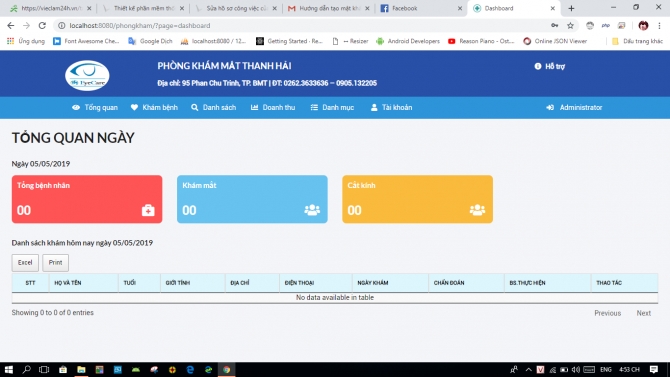Bookmark this page with the star icon

click(x=570, y=26)
